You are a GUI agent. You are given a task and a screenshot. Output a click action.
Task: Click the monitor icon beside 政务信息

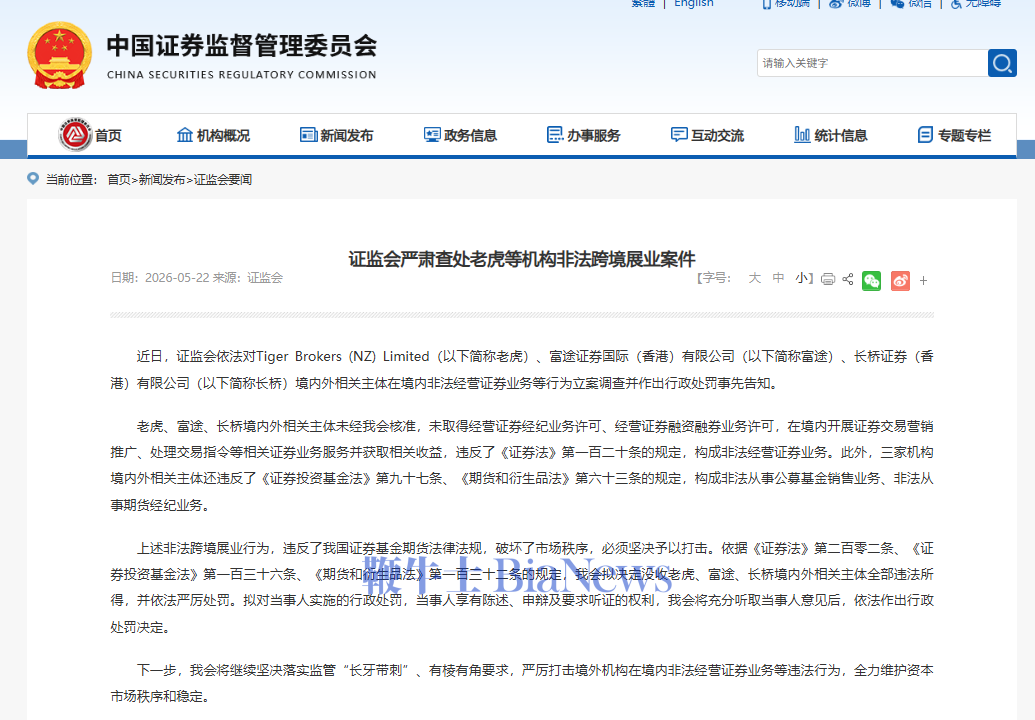(x=432, y=135)
